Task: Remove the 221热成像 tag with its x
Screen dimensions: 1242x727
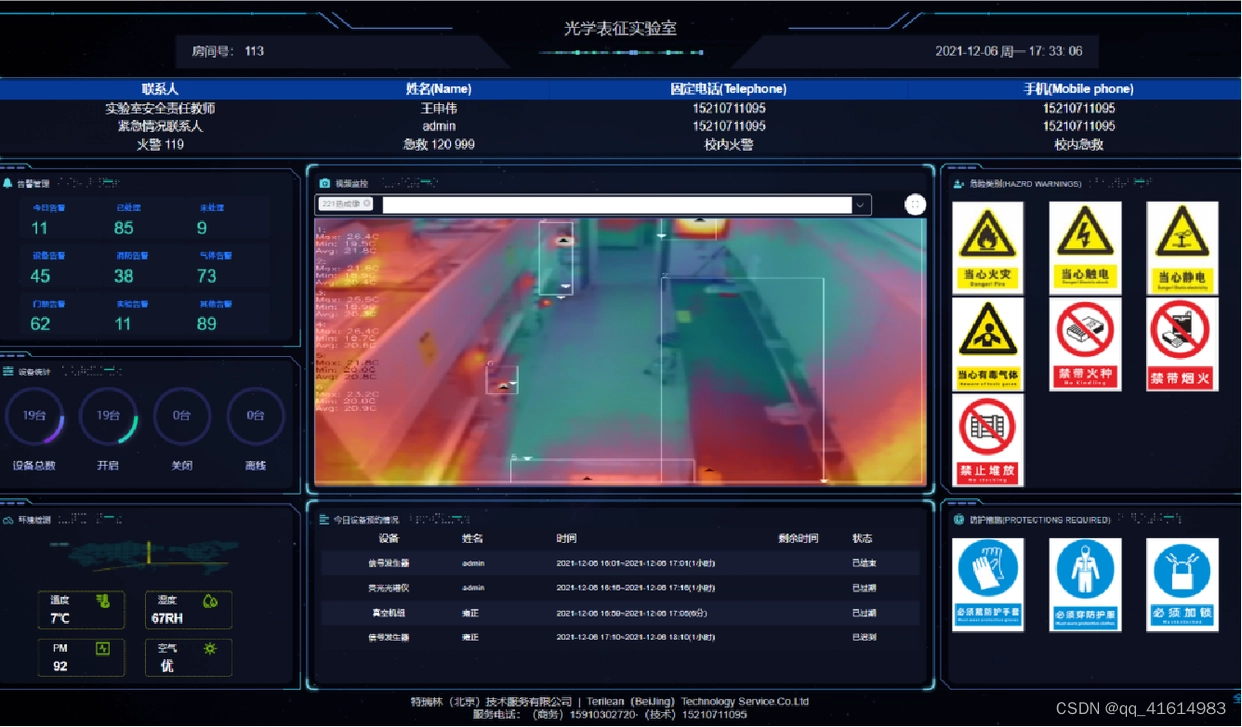Action: click(367, 204)
